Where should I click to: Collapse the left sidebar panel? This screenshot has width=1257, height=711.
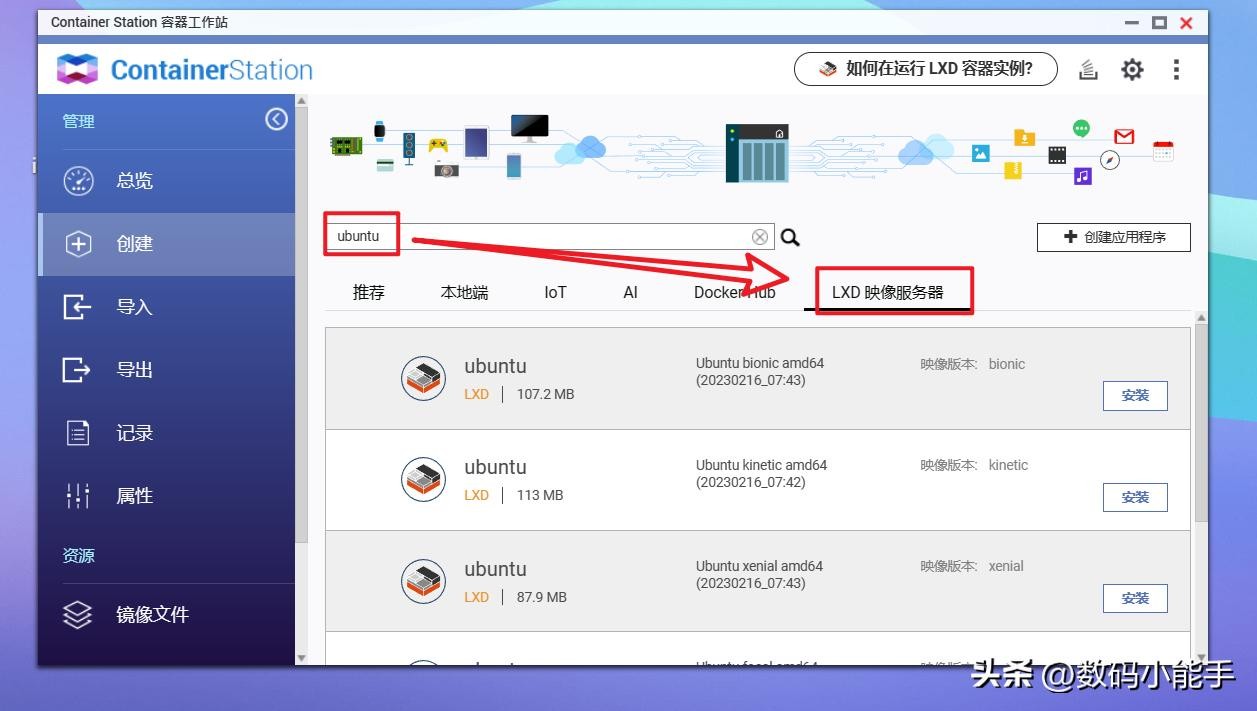[276, 120]
